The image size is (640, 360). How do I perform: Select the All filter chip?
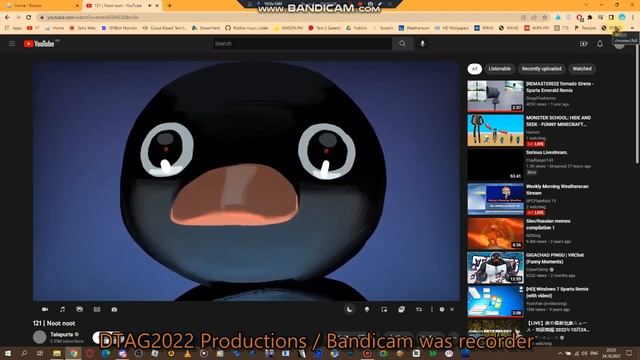[475, 69]
